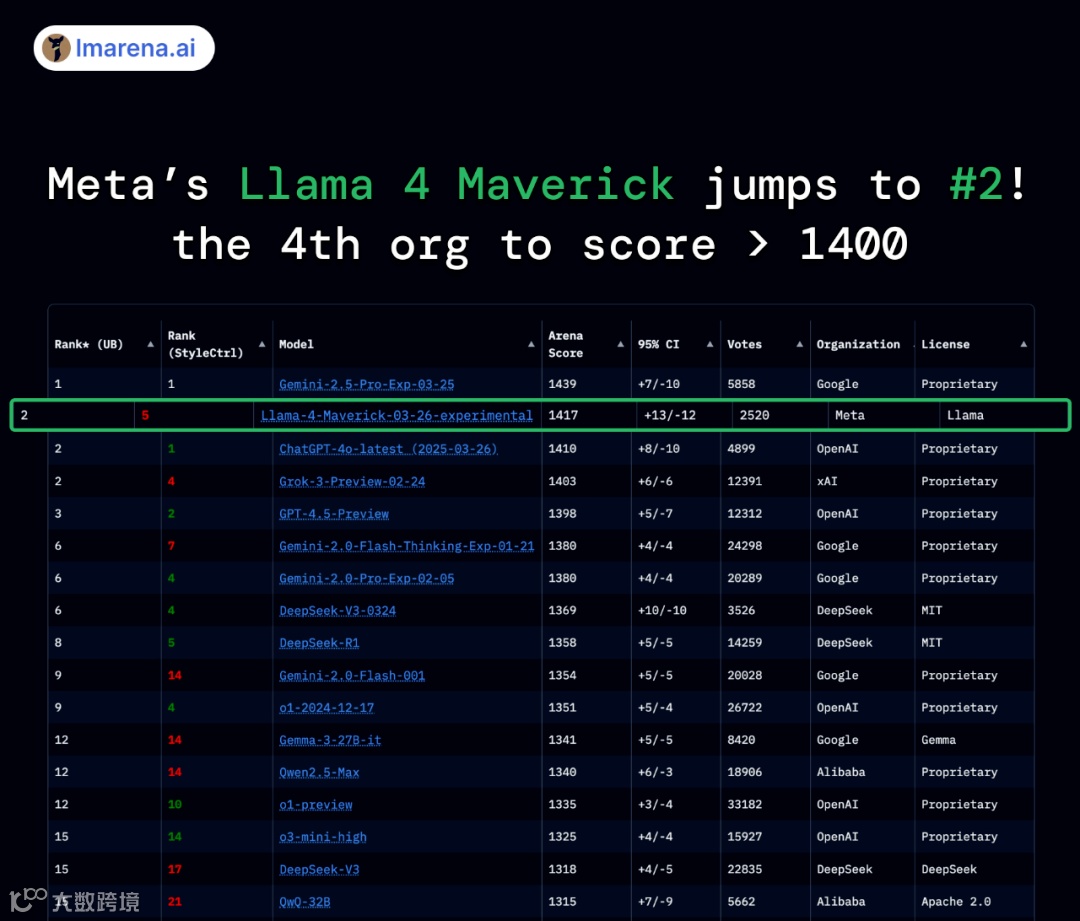
Task: Open Gemini-2.5-Pro-Exp-03-25 model link
Action: 366,384
